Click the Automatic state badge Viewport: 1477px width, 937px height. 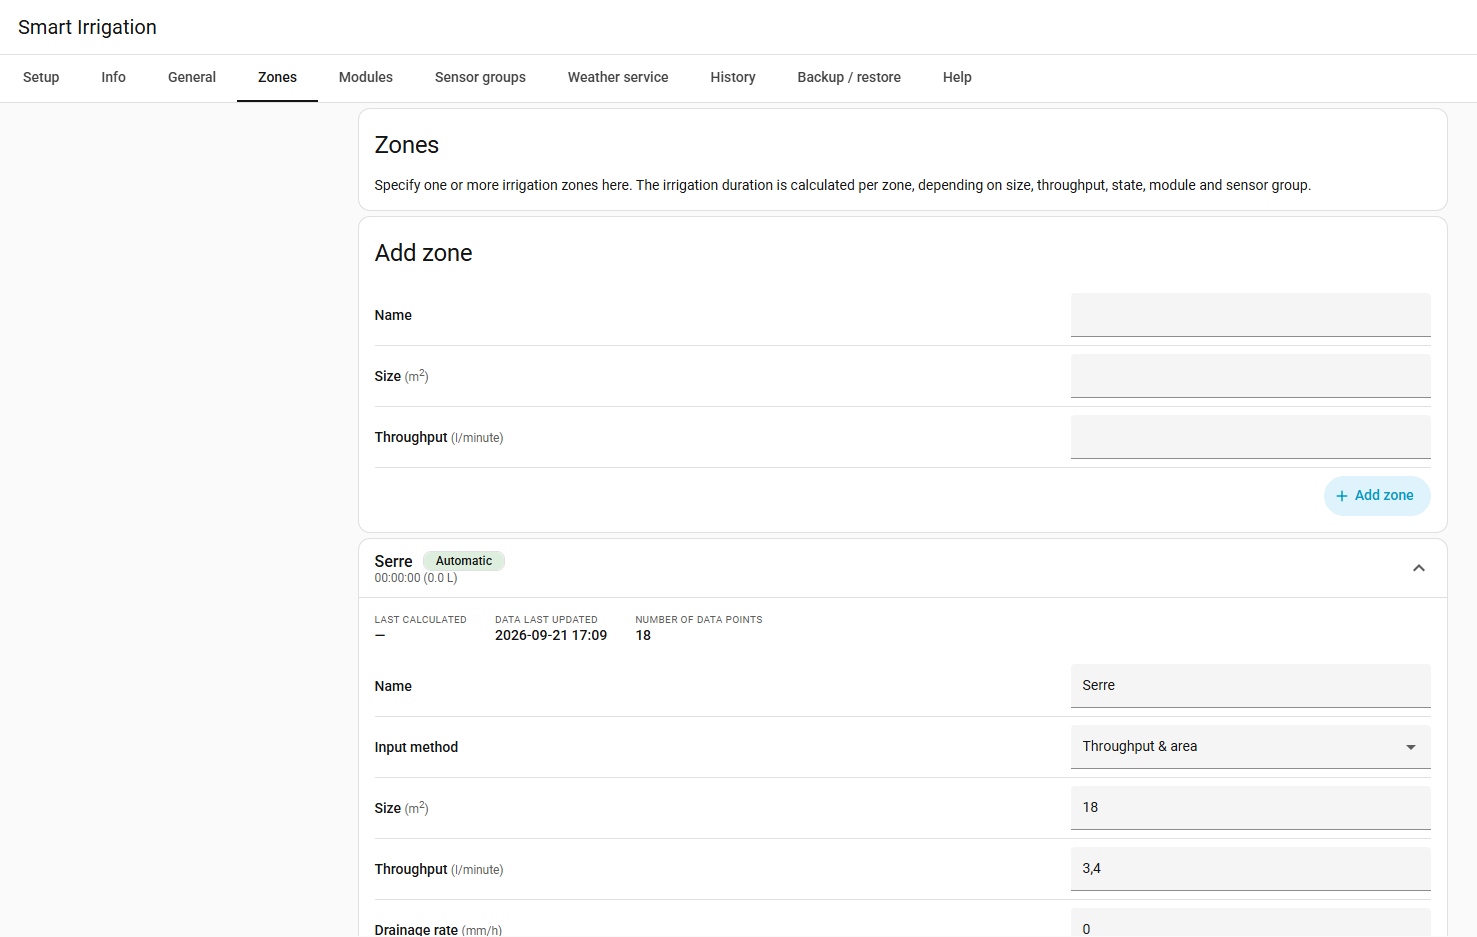coord(464,561)
